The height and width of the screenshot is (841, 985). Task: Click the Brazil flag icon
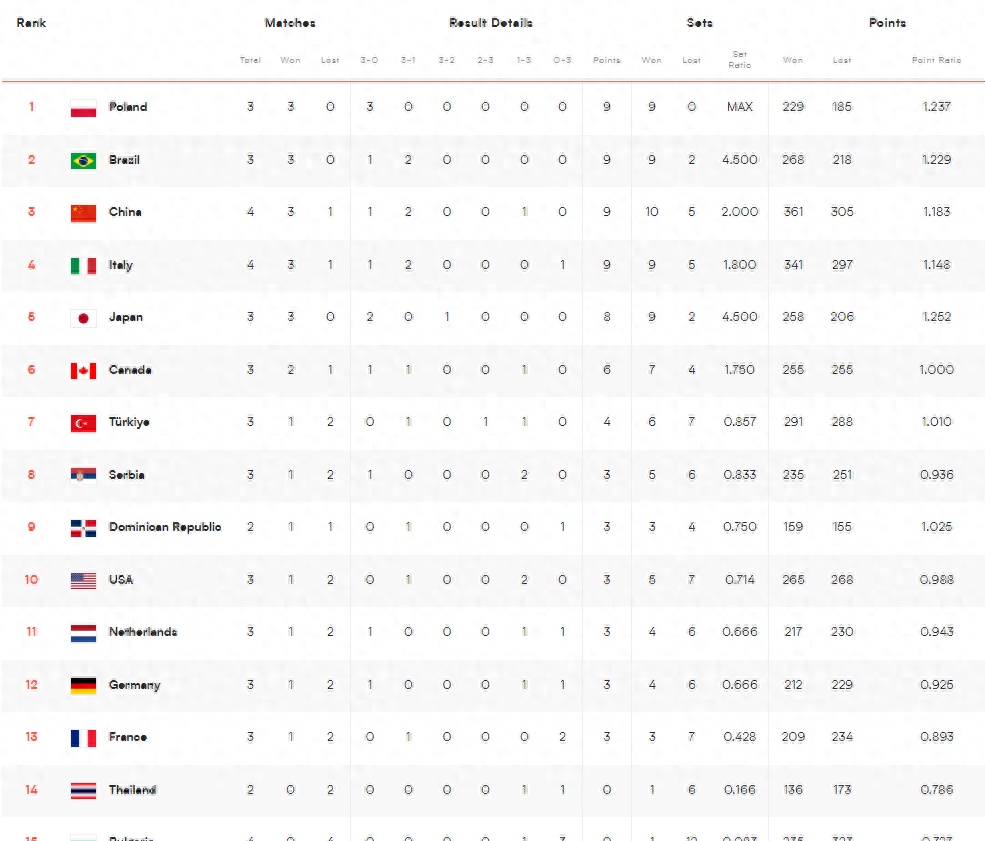pos(83,160)
